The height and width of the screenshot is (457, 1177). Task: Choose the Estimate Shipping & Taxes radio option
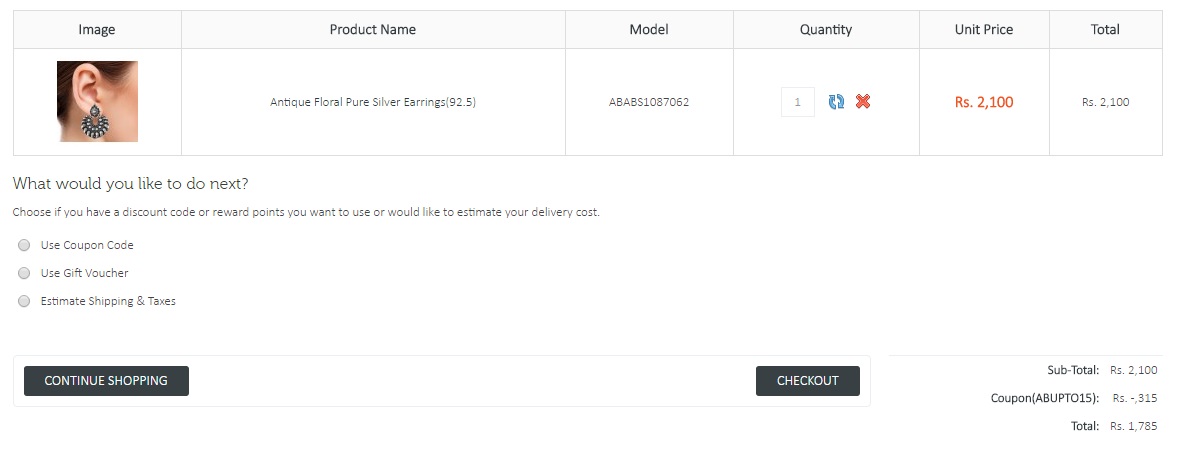click(24, 301)
